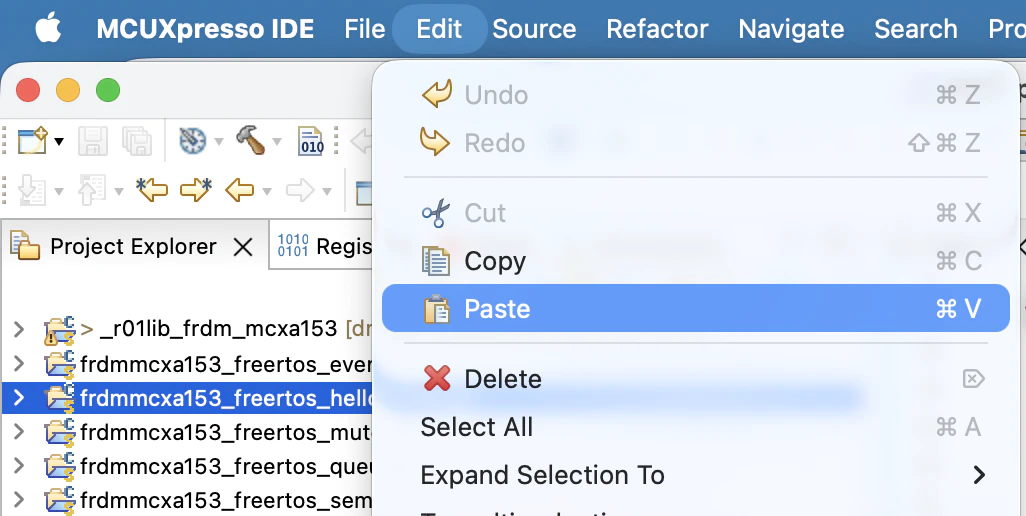Open the Navigate menu
Viewport: 1026px width, 516px height.
[791, 29]
